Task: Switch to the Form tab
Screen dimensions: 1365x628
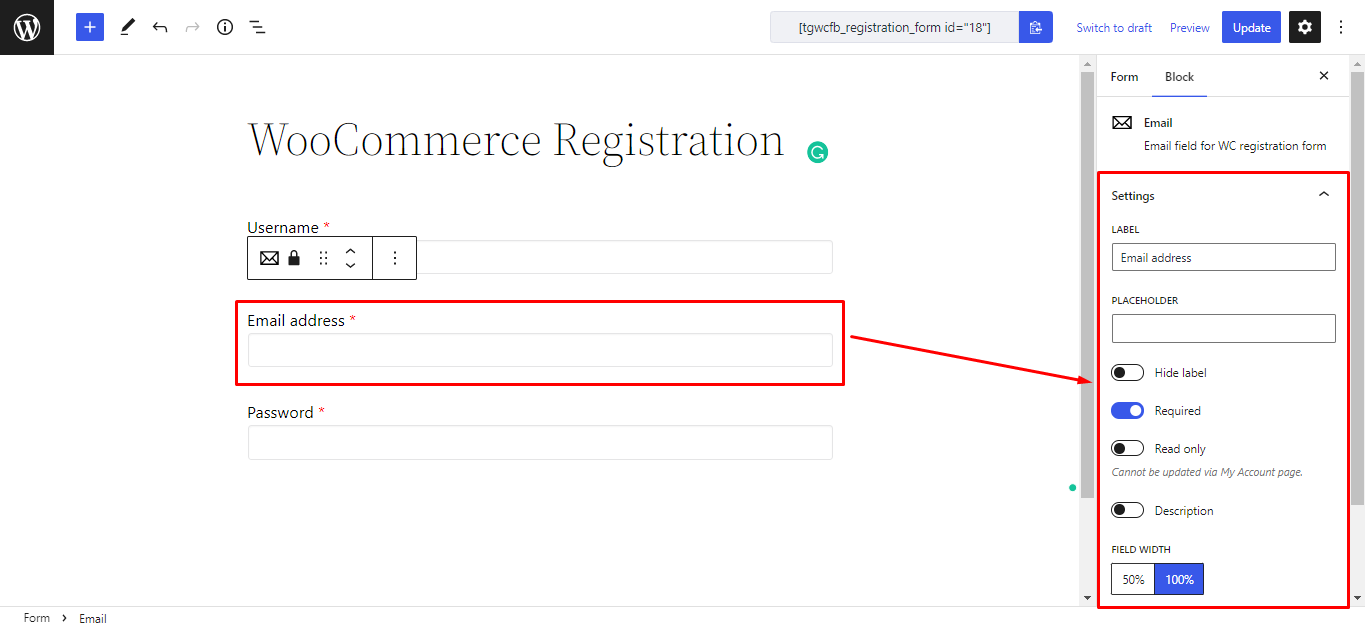Action: click(1124, 76)
